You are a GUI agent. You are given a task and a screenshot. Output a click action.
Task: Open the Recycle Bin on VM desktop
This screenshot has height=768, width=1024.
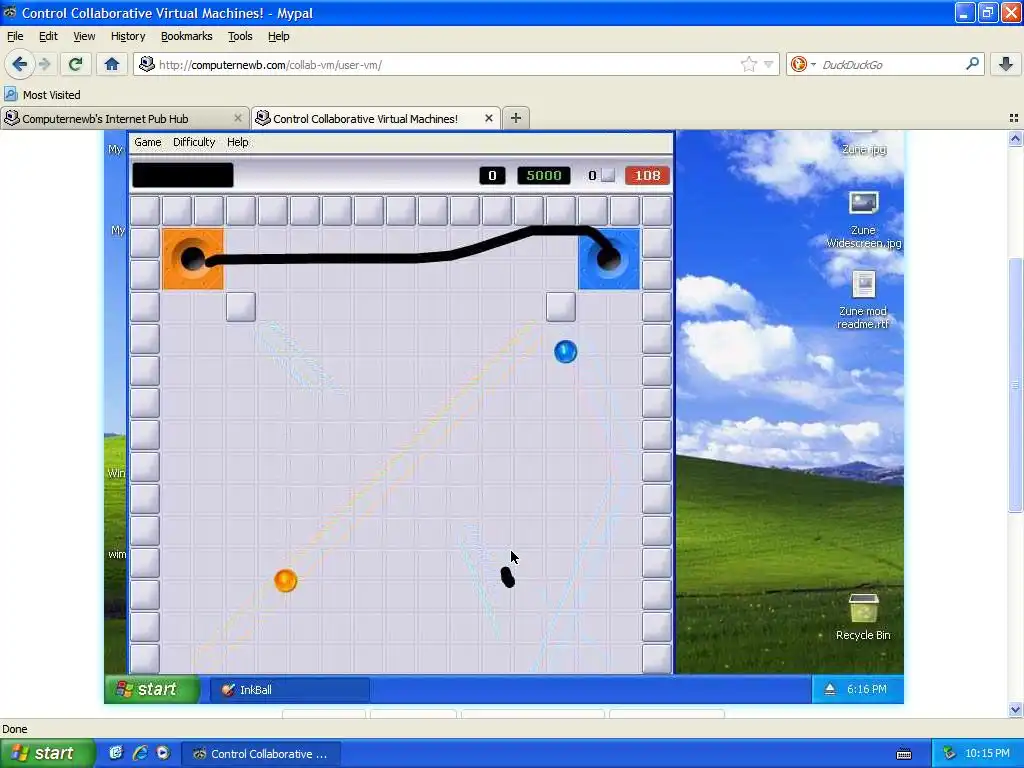(863, 616)
